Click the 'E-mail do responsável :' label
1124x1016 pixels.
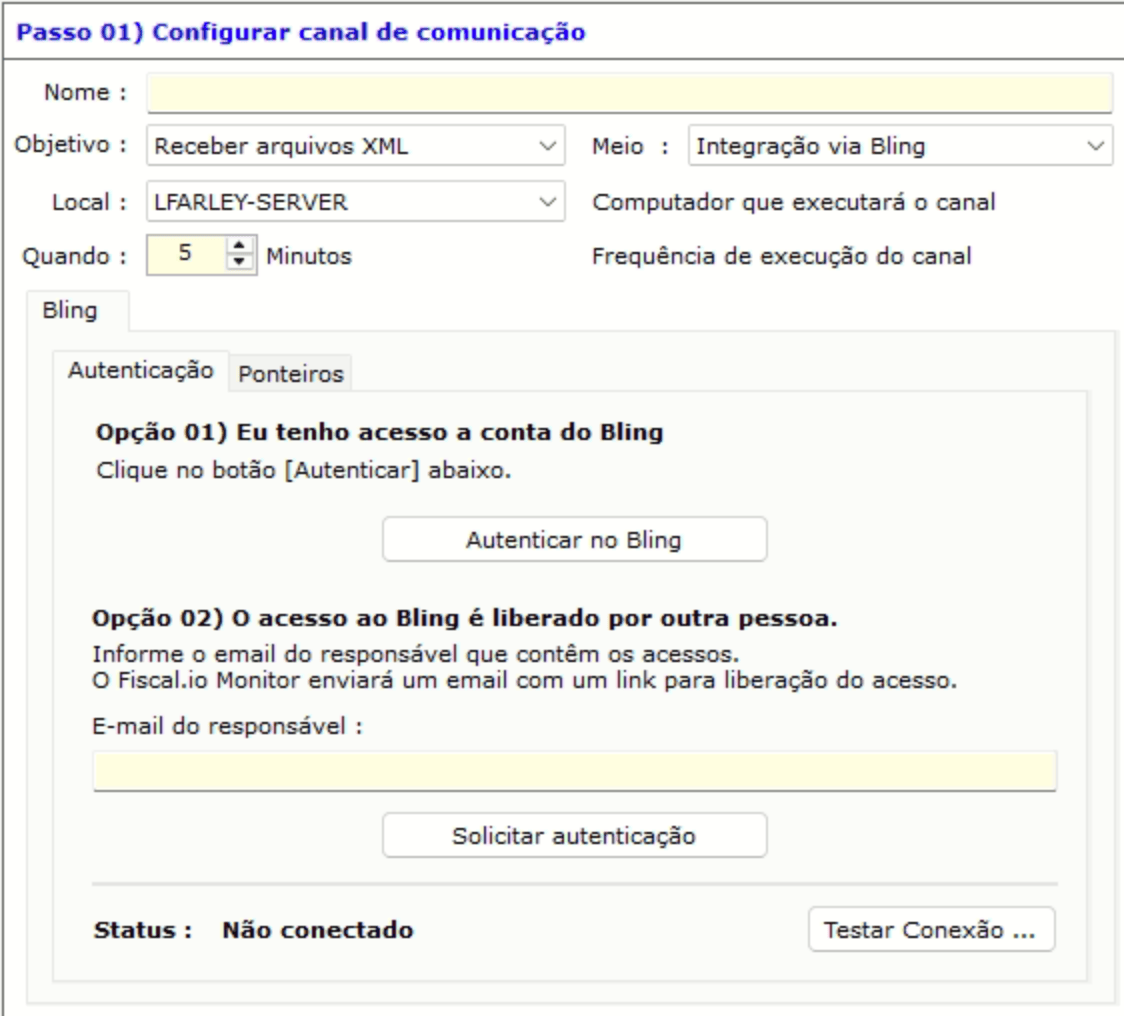click(x=228, y=726)
